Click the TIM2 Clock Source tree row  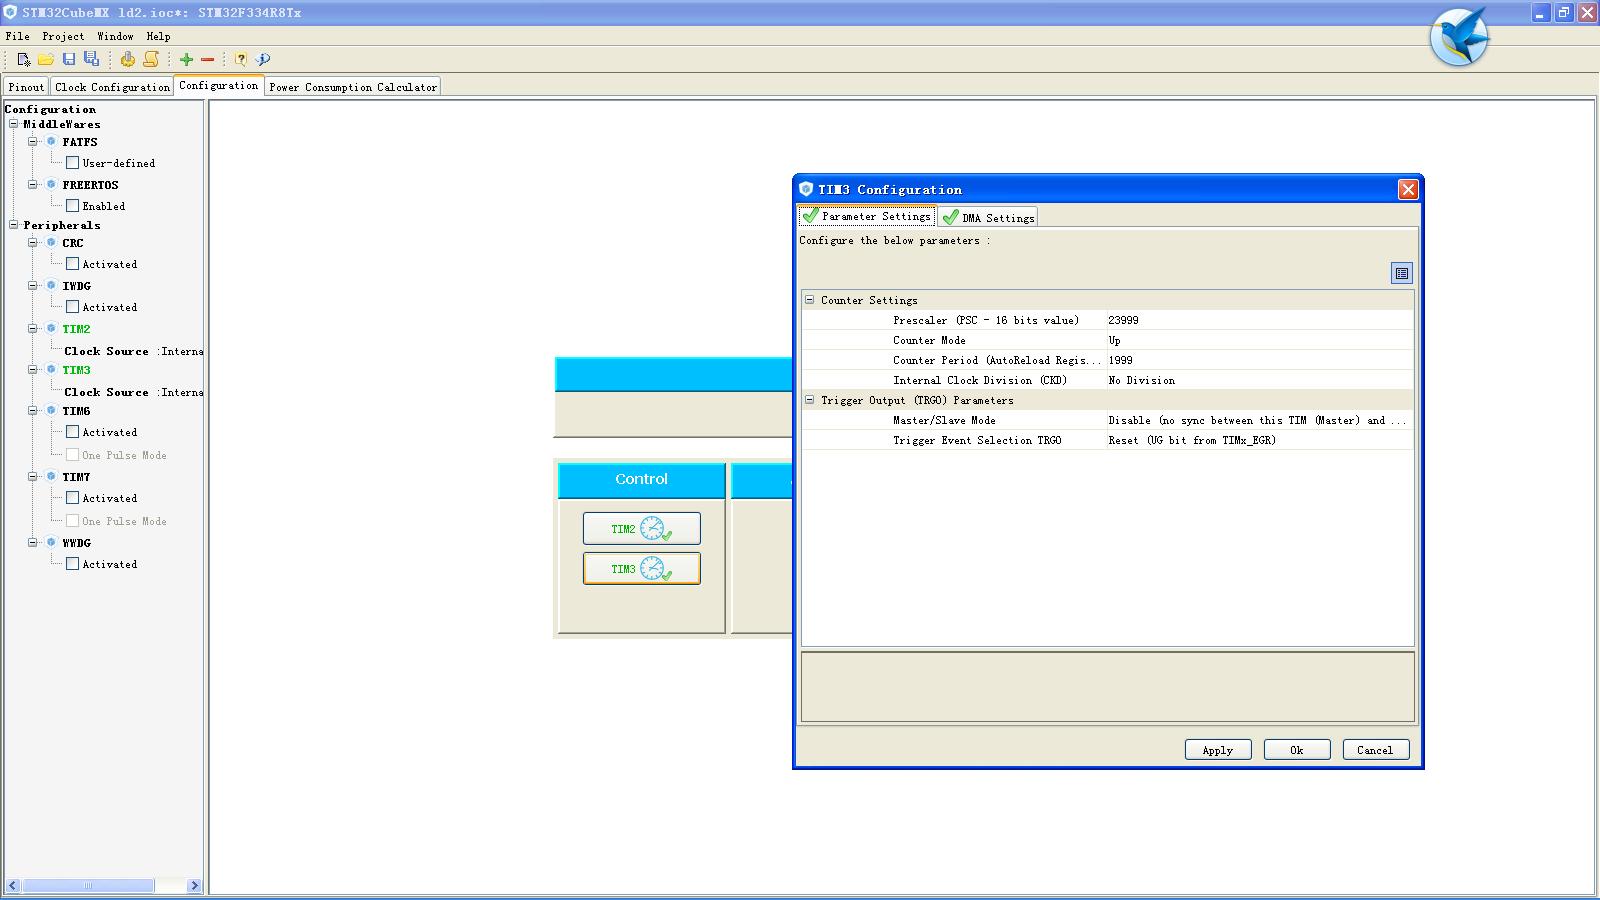pos(133,351)
